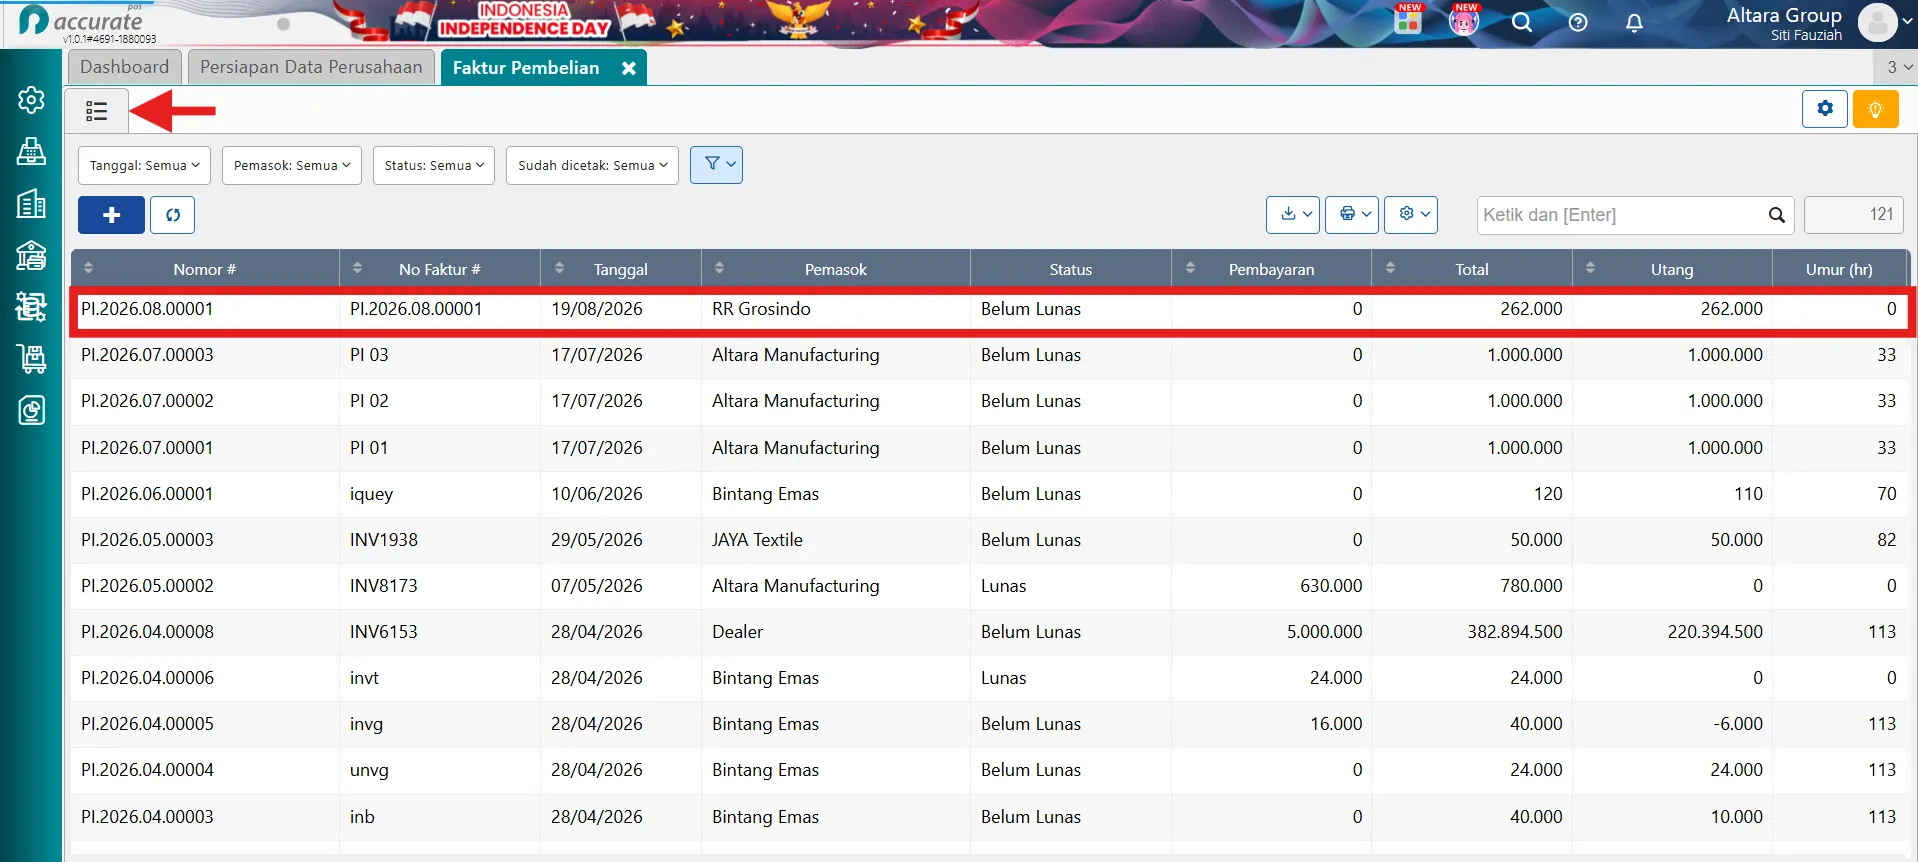This screenshot has height=862, width=1918.
Task: Click invoice number INV8173 cell
Action: pyautogui.click(x=439, y=586)
